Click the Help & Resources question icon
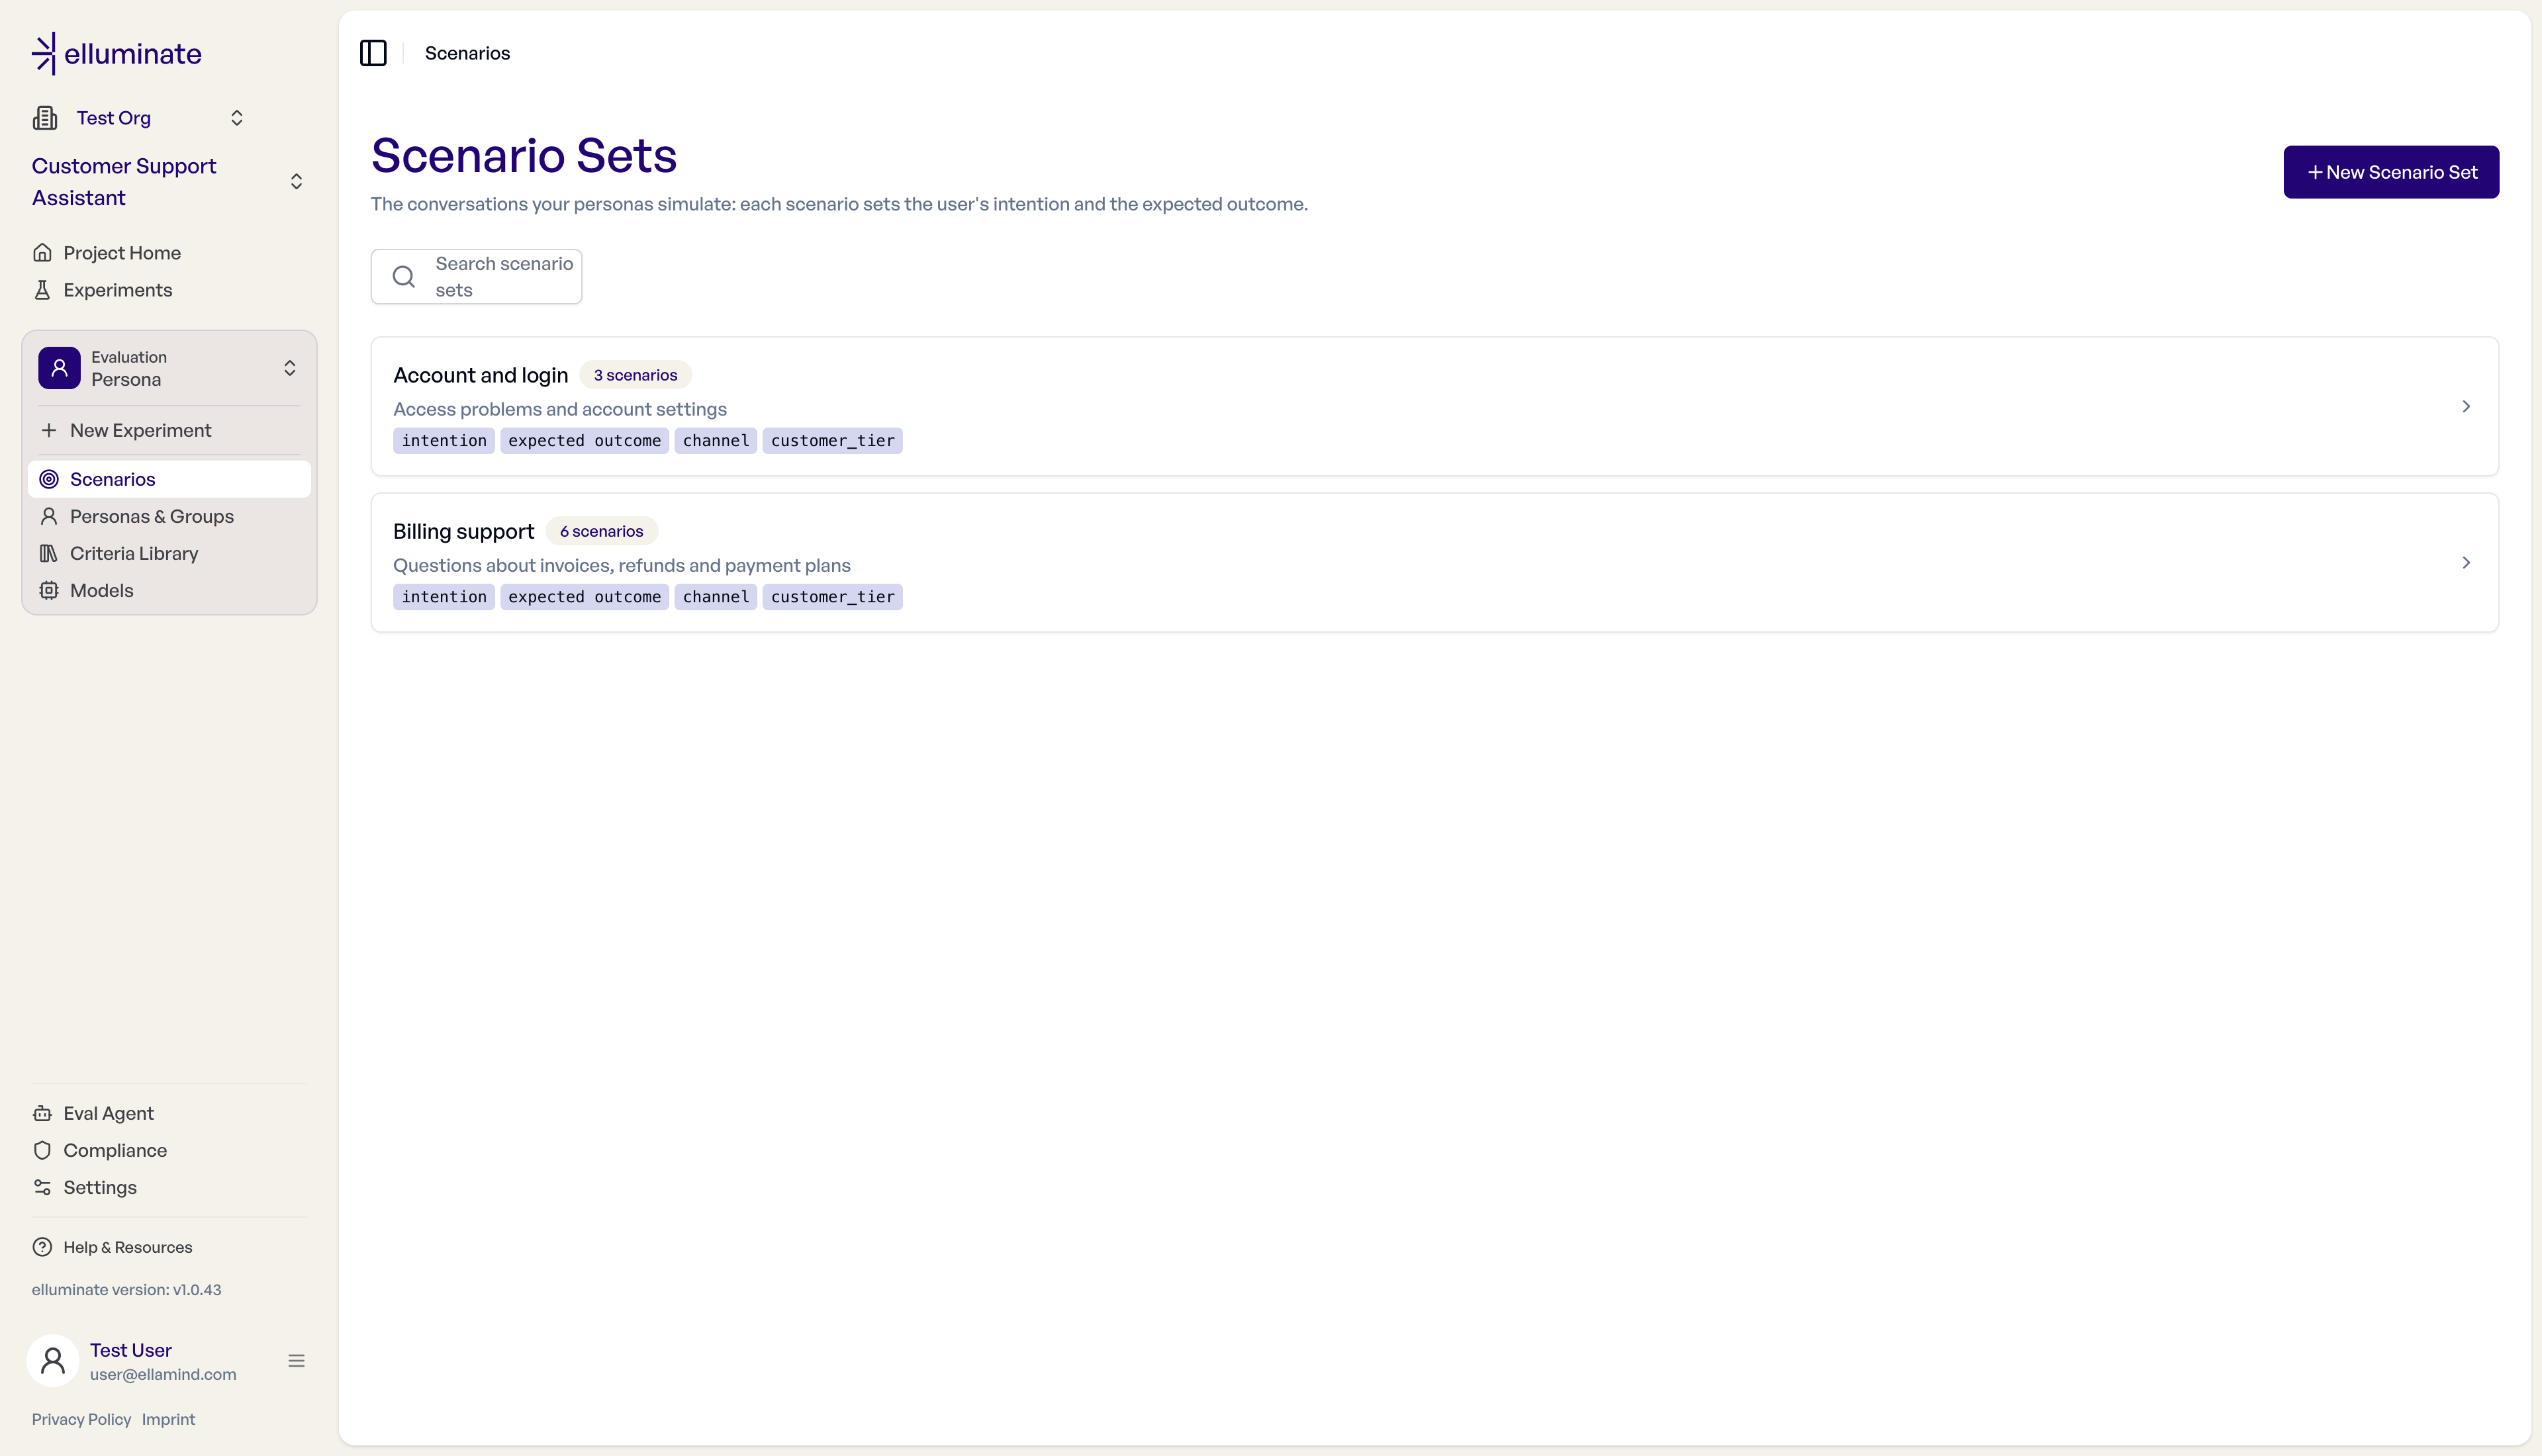Screen dimensions: 2542x1456 tap(42, 1247)
